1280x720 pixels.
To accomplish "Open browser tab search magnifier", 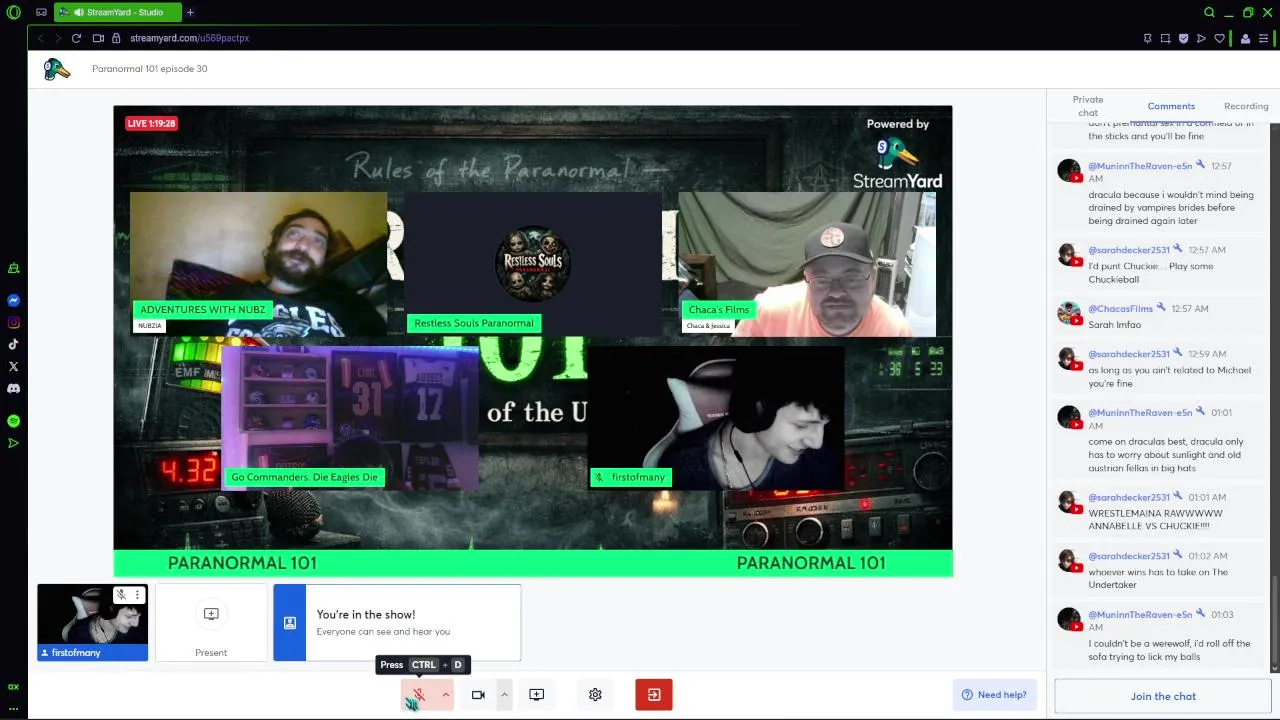I will click(x=1209, y=13).
